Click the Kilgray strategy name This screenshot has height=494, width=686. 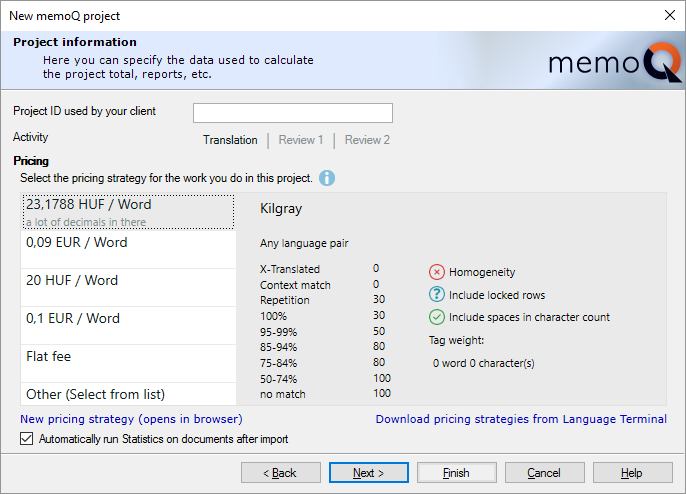point(281,208)
